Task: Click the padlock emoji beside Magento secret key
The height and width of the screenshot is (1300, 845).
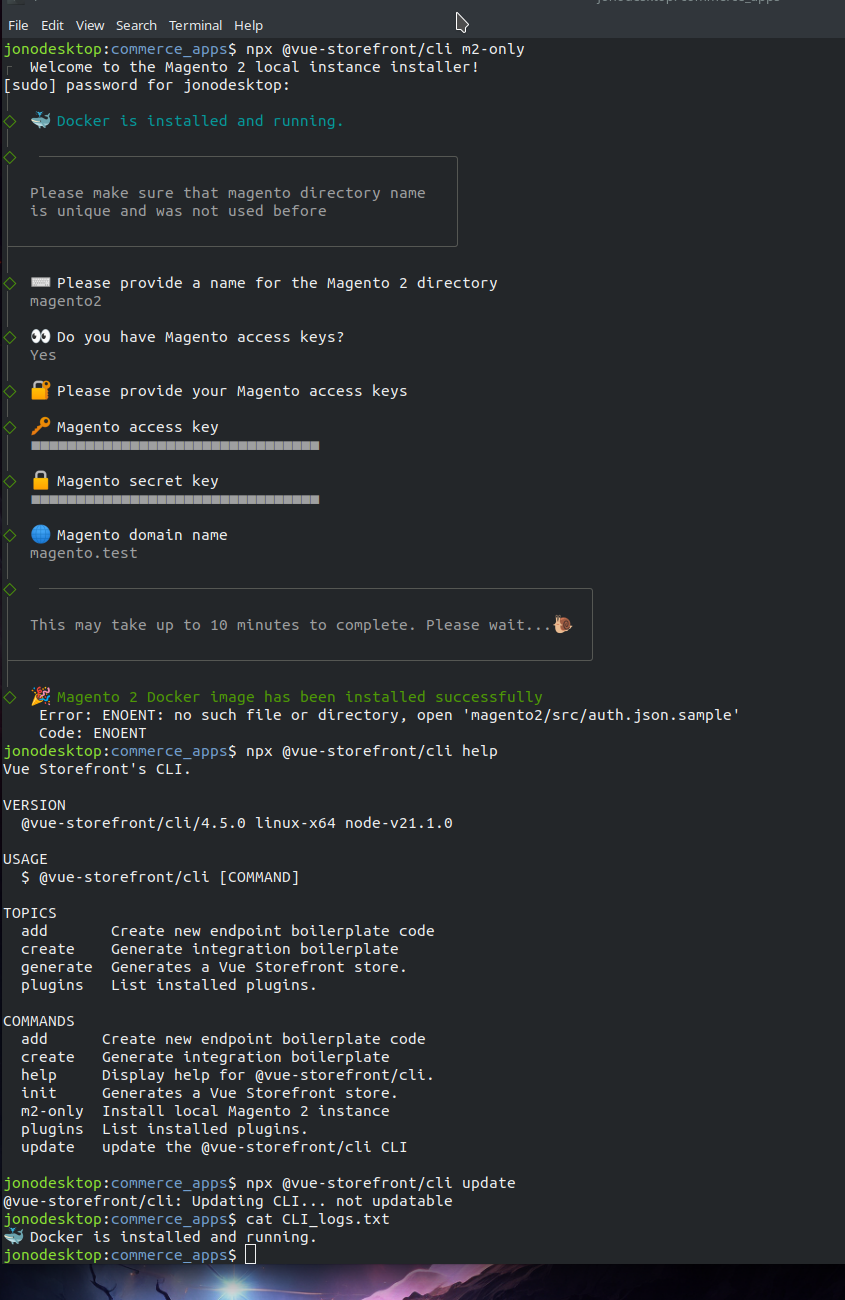Action: (41, 481)
